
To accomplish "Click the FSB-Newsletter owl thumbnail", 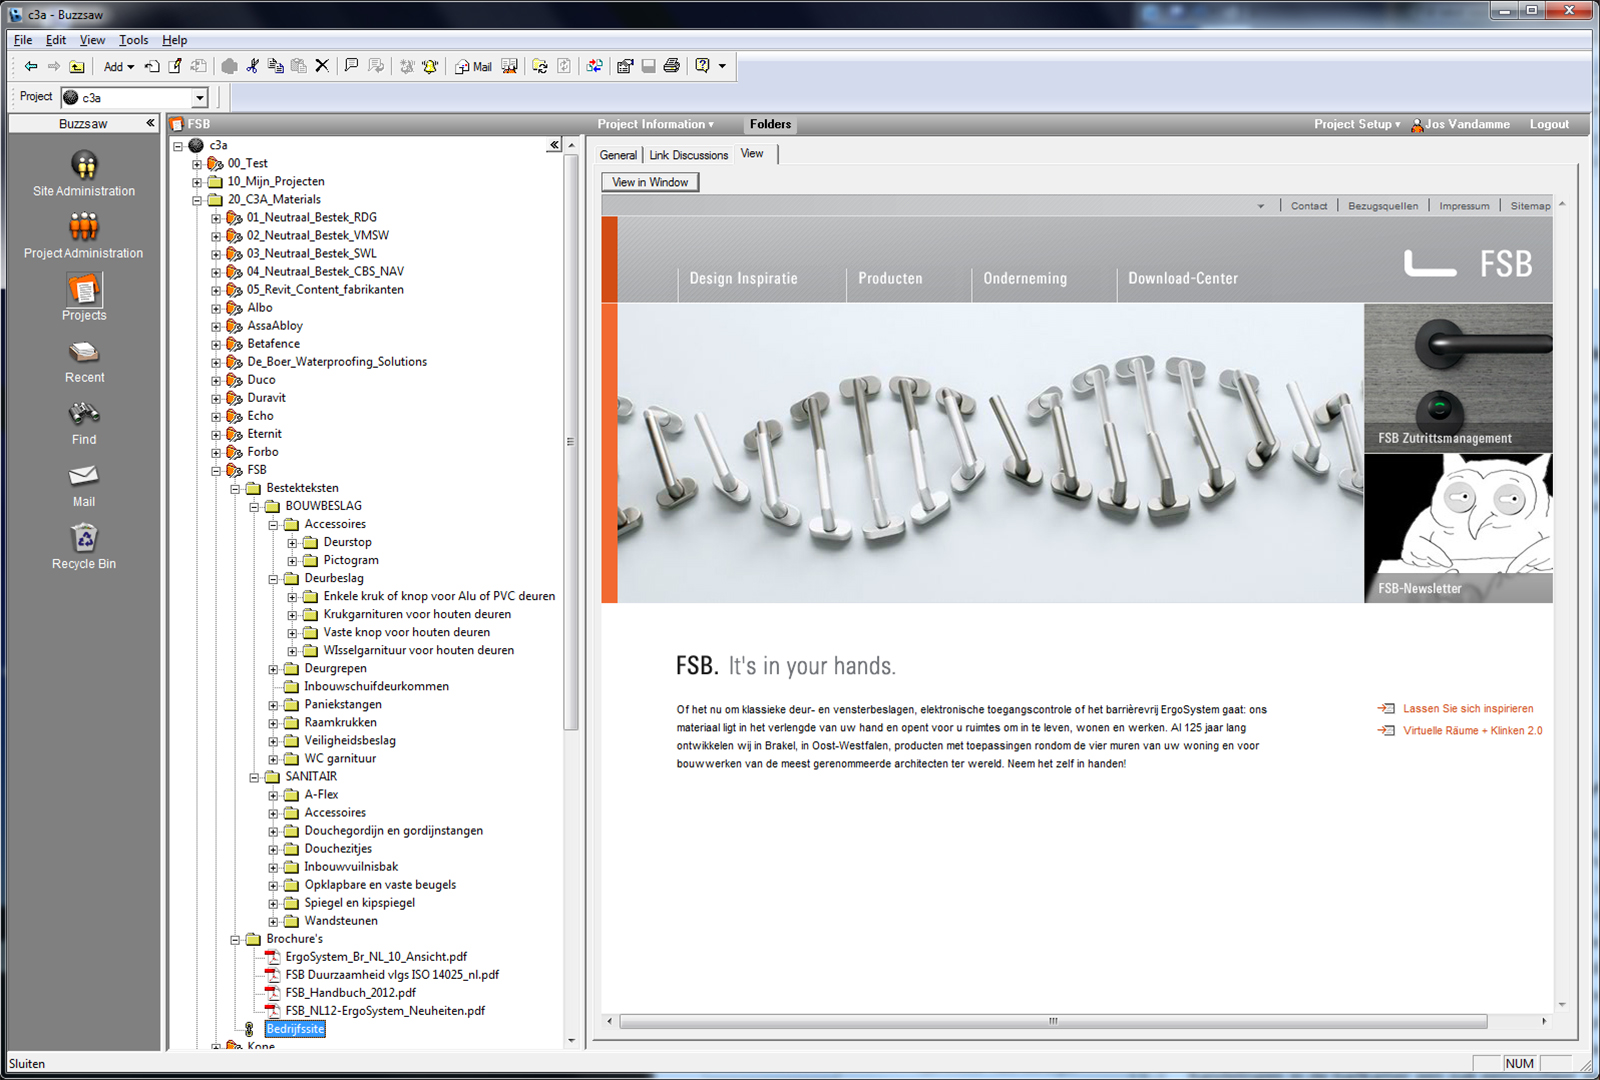I will pos(1458,528).
